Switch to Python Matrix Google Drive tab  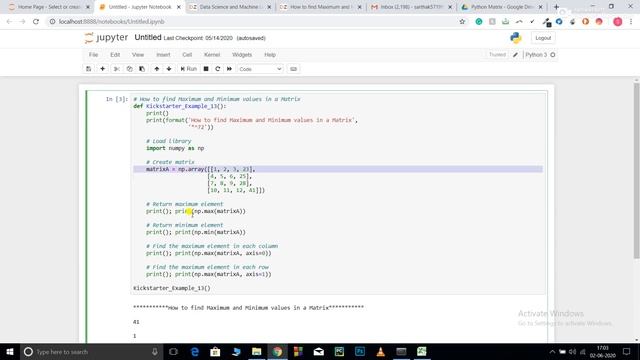503,7
